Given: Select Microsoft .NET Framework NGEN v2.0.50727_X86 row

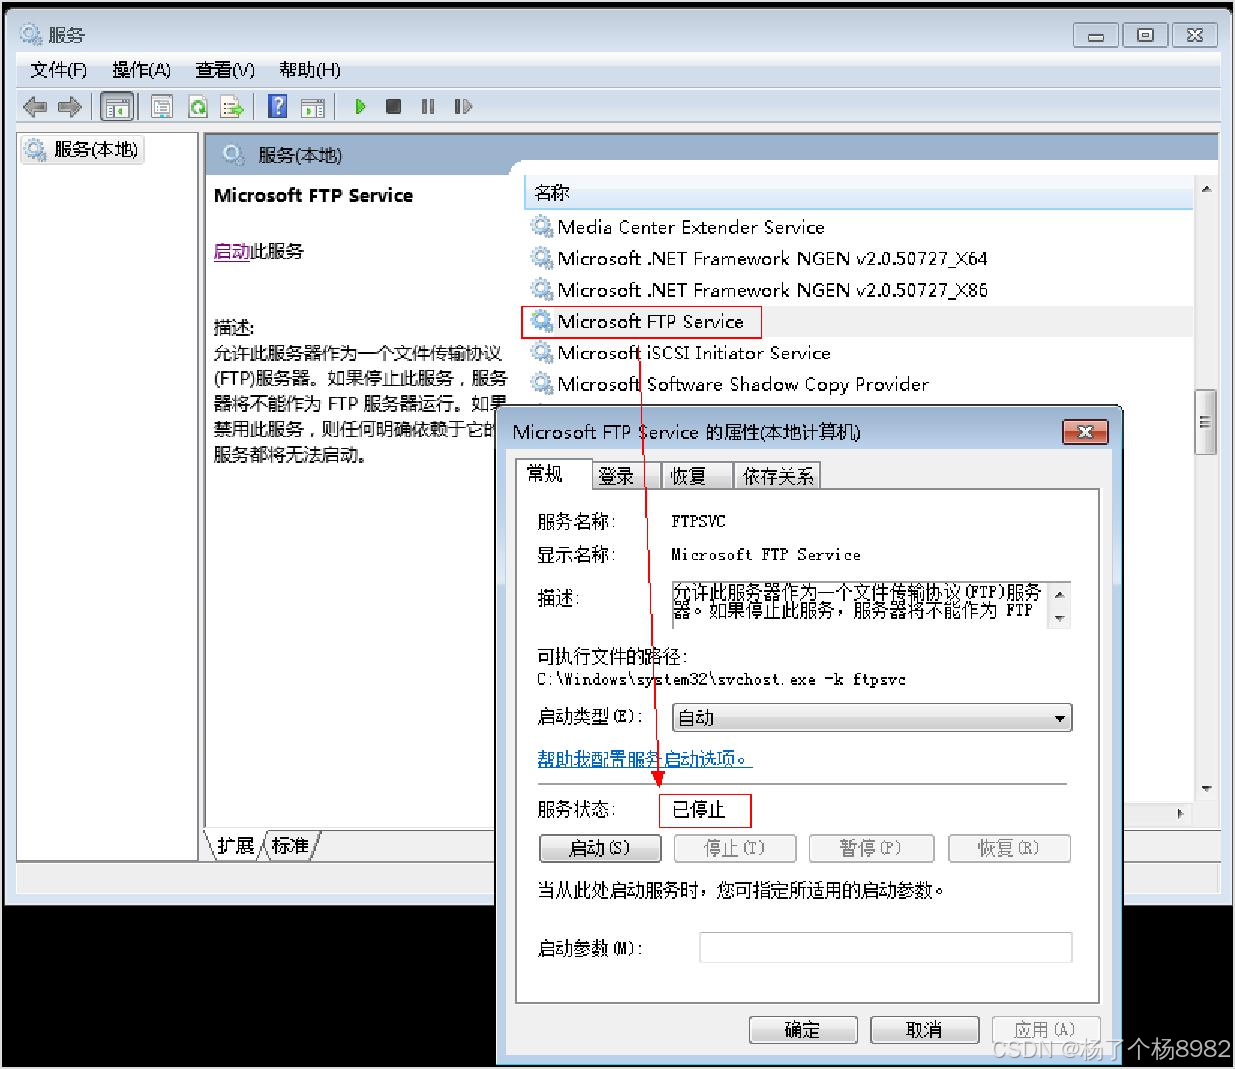Looking at the screenshot, I should click(x=858, y=290).
